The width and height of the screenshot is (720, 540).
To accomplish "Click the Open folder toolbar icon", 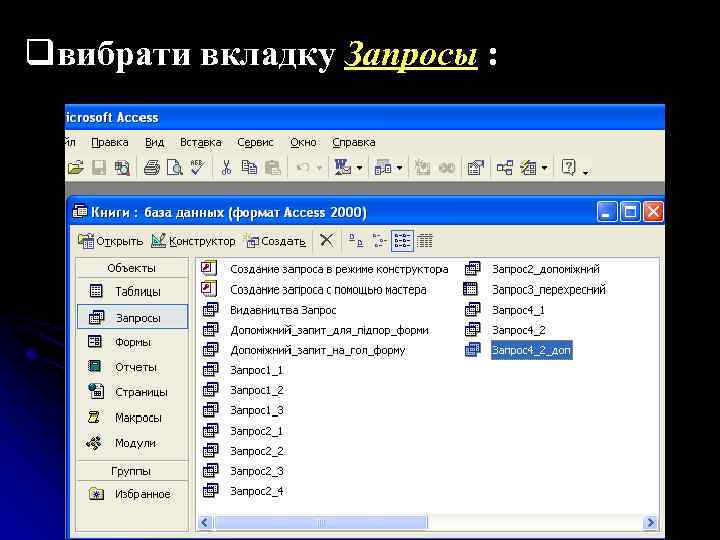I will pyautogui.click(x=75, y=168).
